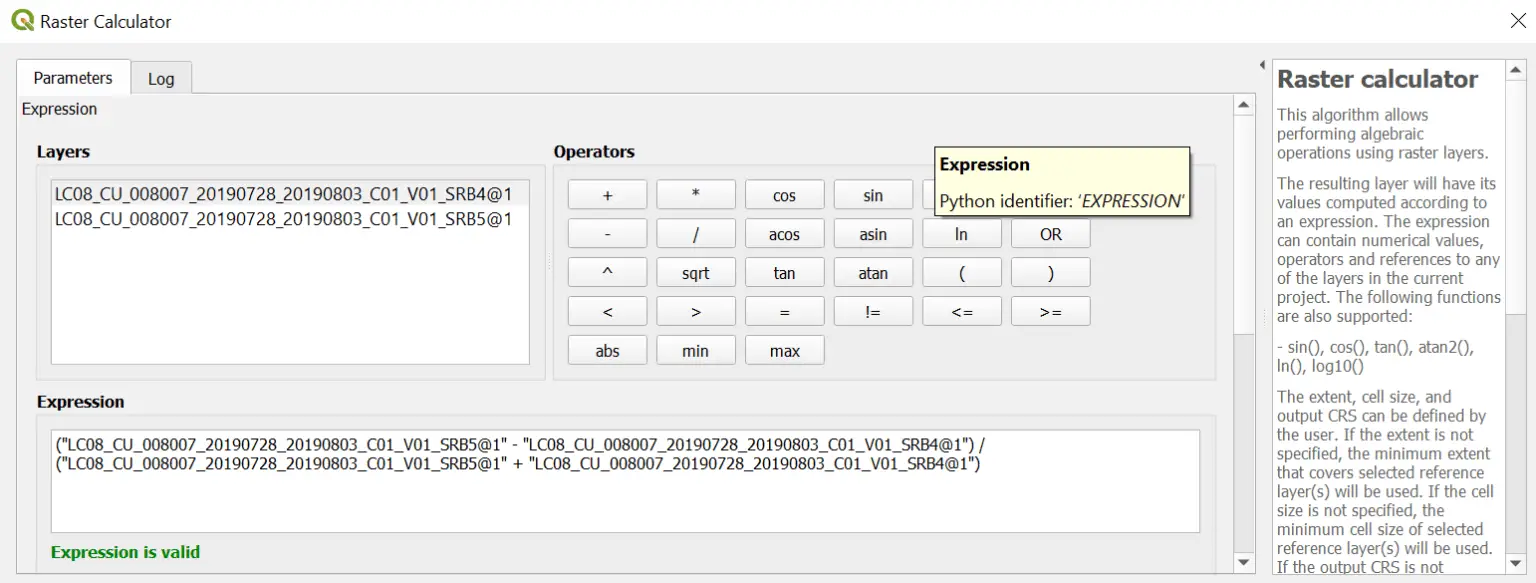Insert the not-equal operator
Image resolution: width=1536 pixels, height=583 pixels.
(x=873, y=311)
